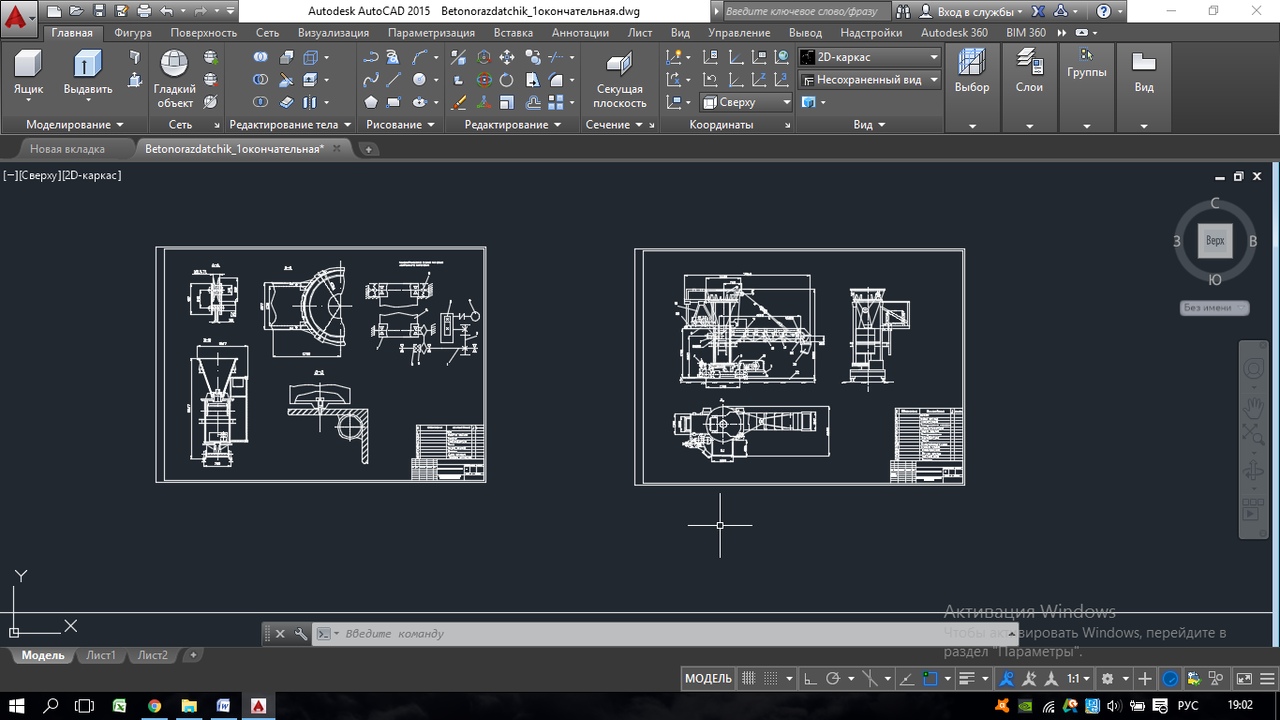Image resolution: width=1280 pixels, height=720 pixels.
Task: Add a new layout with plus tab
Action: 193,655
